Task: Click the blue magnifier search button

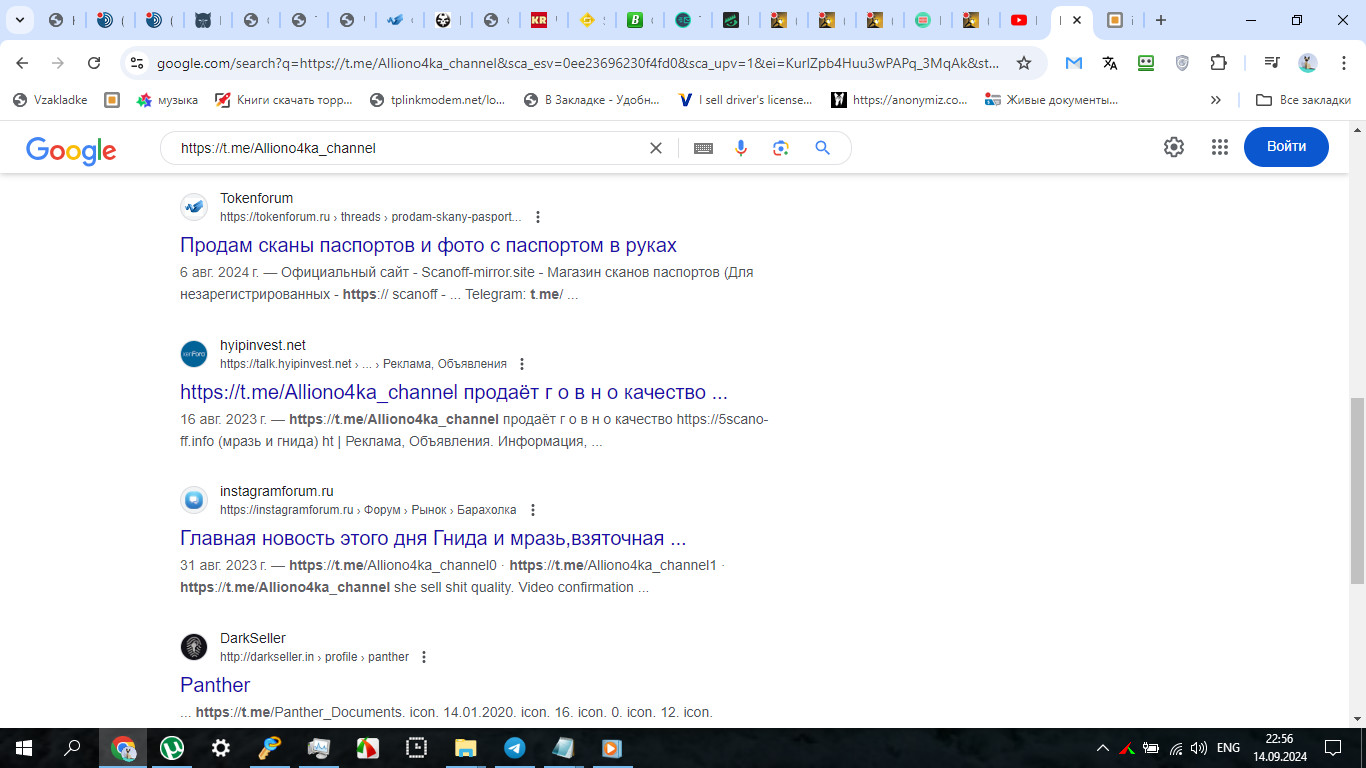Action: 822,148
